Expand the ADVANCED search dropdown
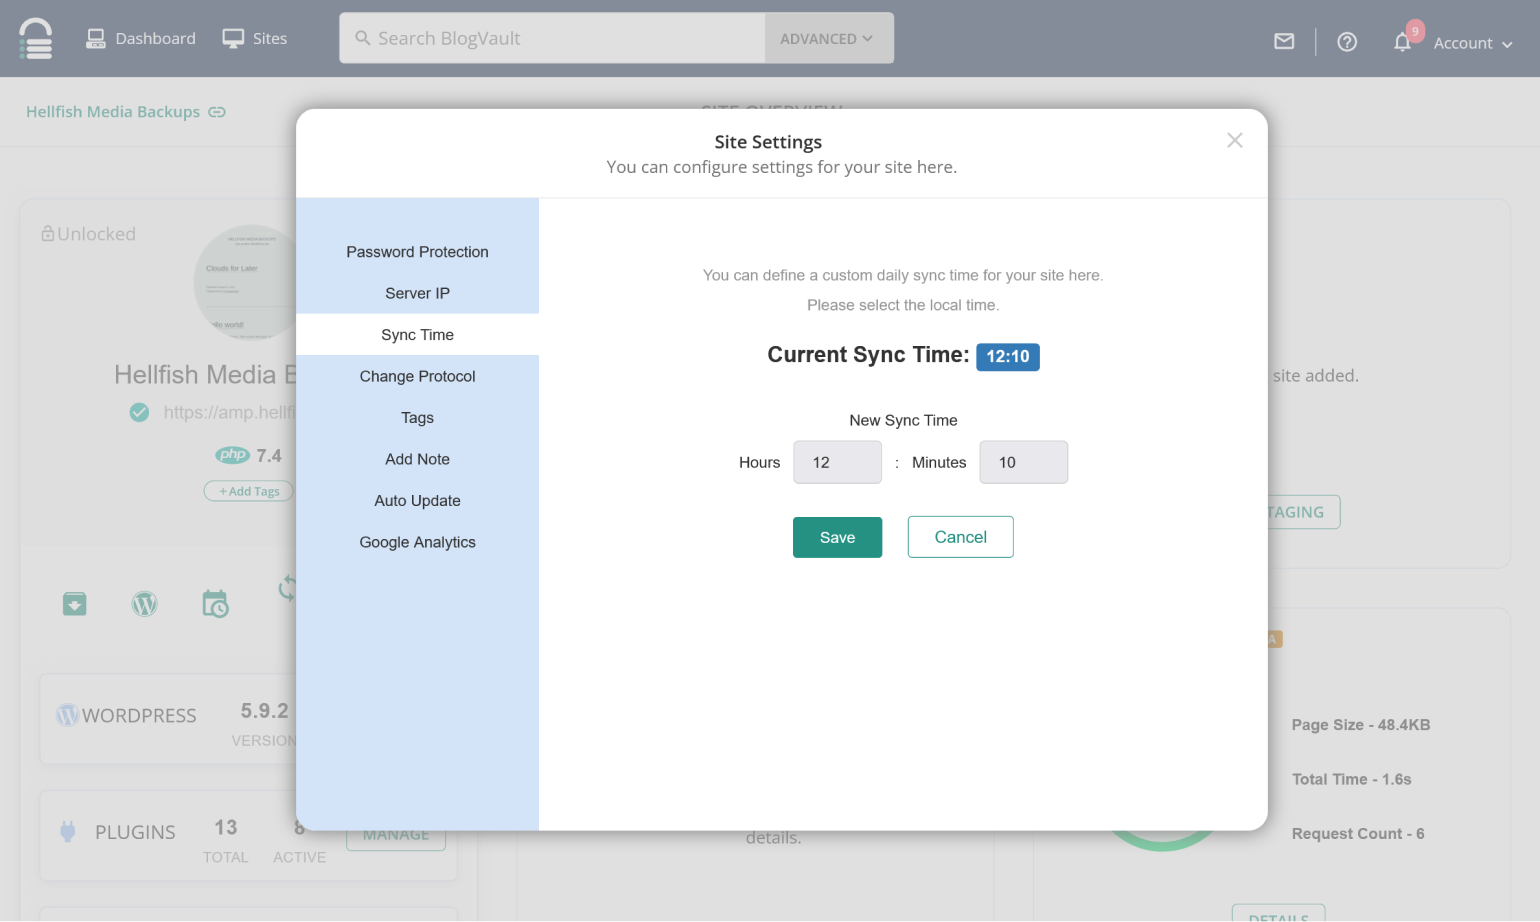Screen dimensions: 1540x922 coord(829,38)
